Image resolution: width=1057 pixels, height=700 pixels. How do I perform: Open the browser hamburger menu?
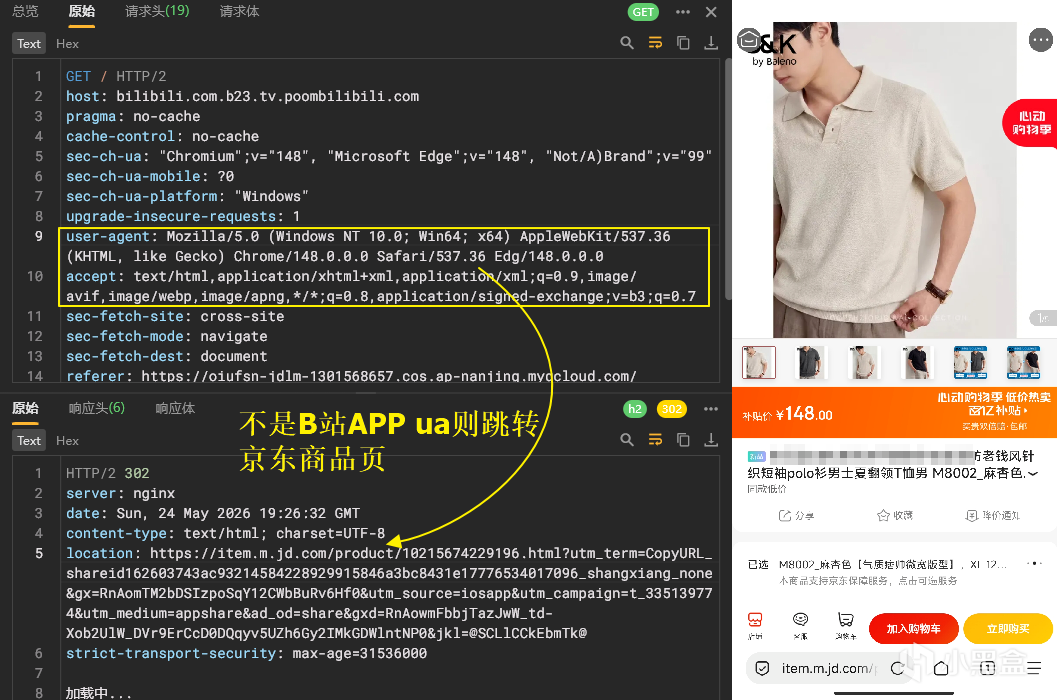point(1034,668)
